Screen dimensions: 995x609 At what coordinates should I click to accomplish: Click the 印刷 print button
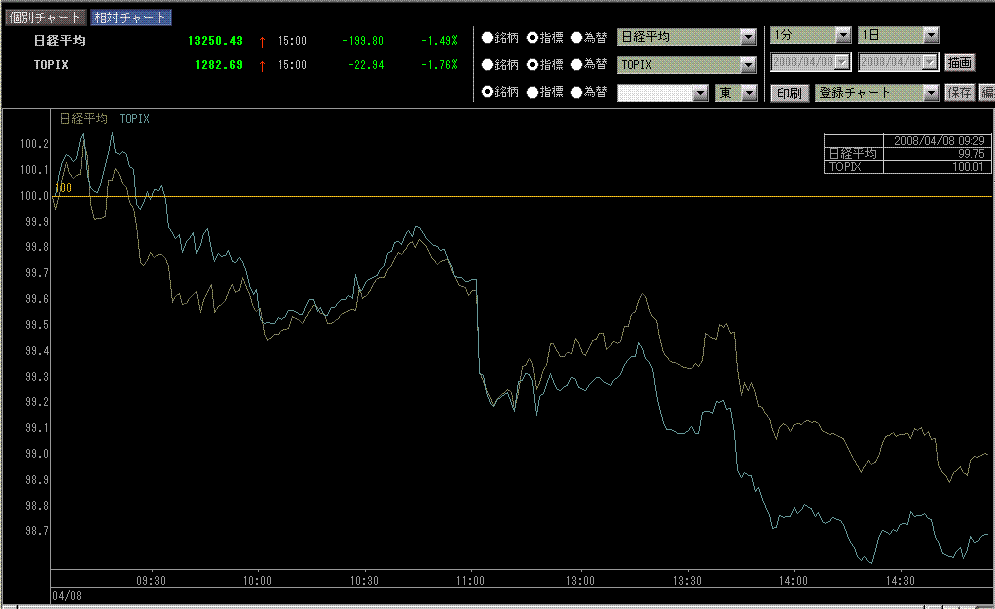click(x=789, y=93)
